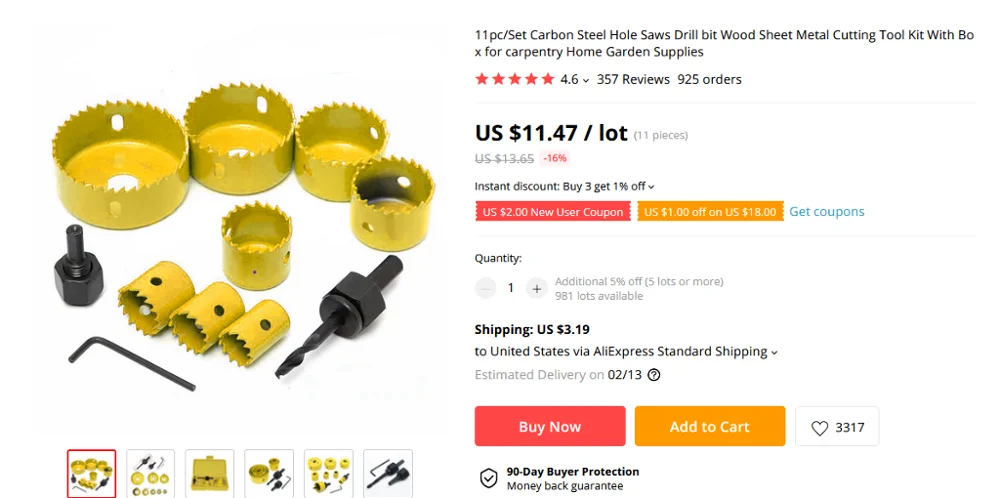
Task: Expand the 4.6 rating breakdown chevron
Action: pyautogui.click(x=586, y=81)
